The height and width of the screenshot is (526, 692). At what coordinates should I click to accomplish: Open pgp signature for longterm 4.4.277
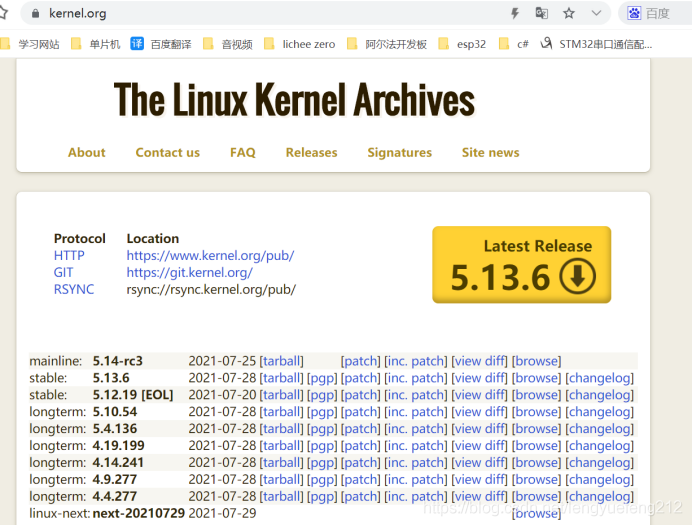pyautogui.click(x=322, y=496)
